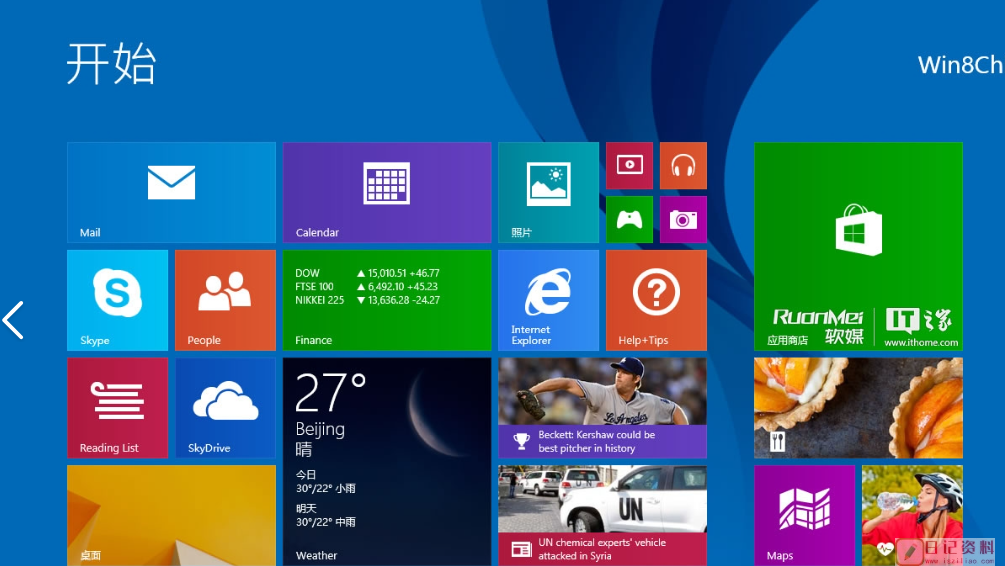The image size is (1005, 566).
Task: Click the NIKKEI 225 row in Finance
Action: pyautogui.click(x=367, y=300)
